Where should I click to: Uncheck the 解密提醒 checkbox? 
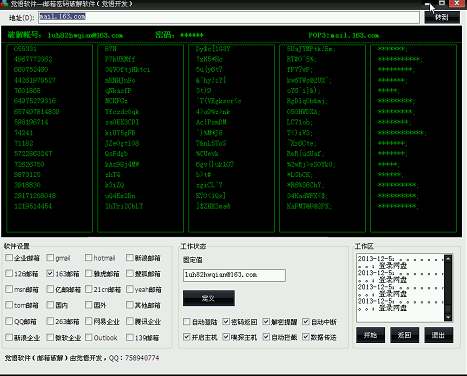click(x=266, y=321)
